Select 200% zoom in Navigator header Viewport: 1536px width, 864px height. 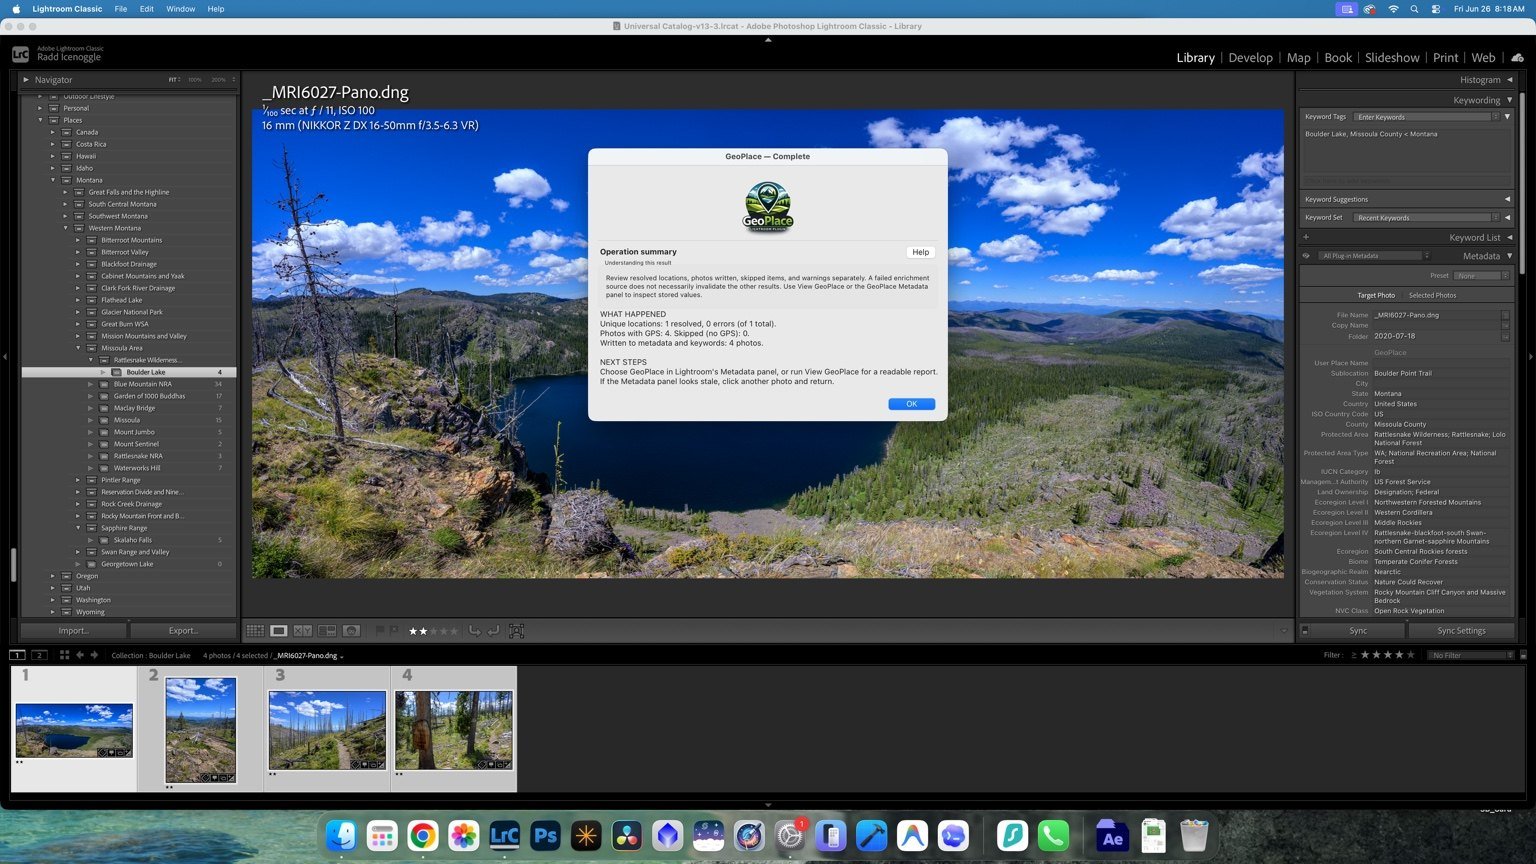click(218, 80)
